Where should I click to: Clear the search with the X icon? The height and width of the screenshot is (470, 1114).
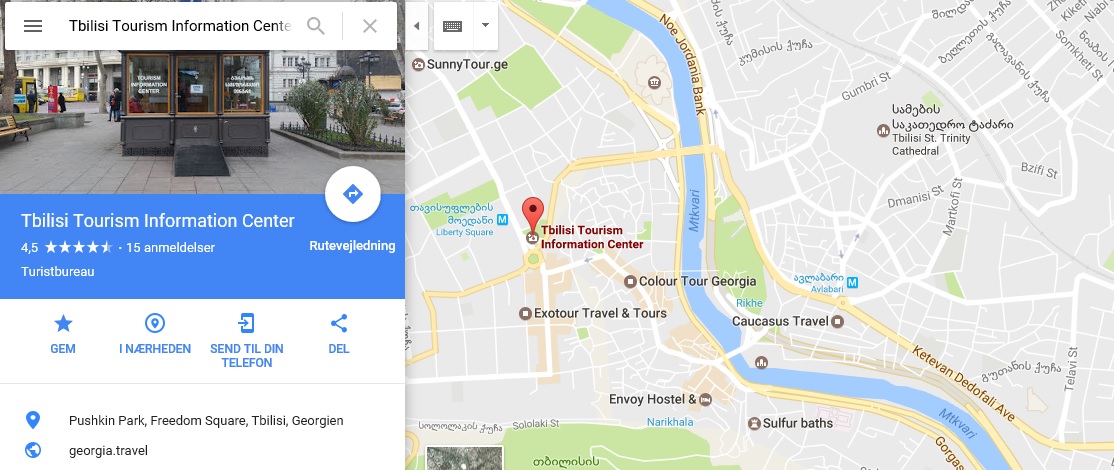click(369, 26)
